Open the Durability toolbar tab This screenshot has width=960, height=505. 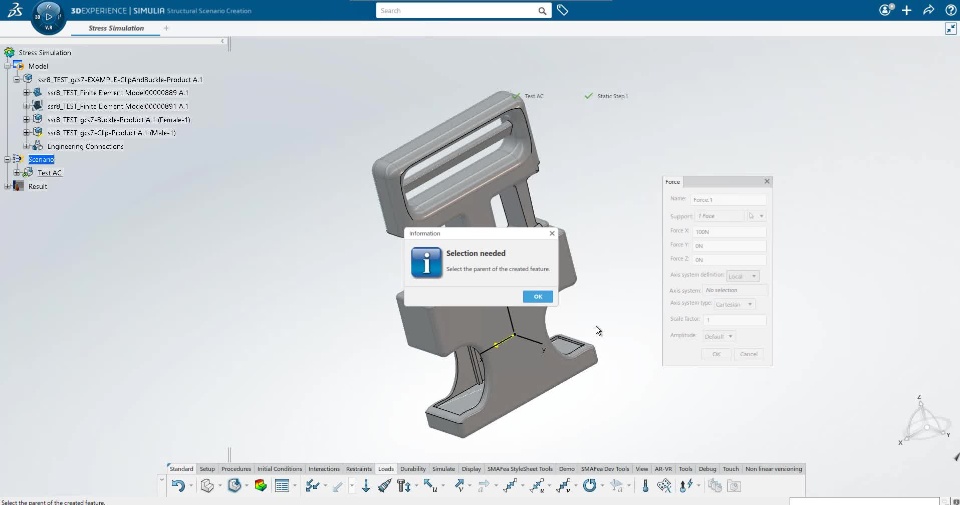[413, 469]
